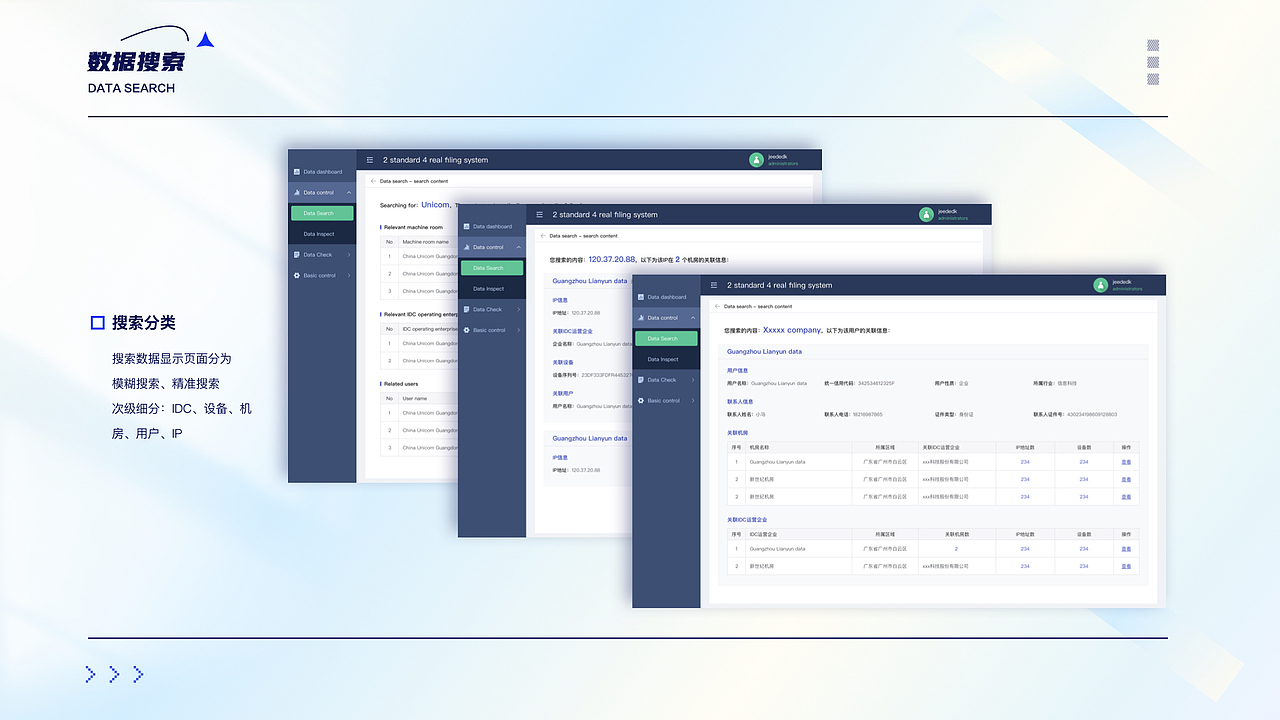Click back arrow in middle window breadcrumb
1280x720 pixels.
[543, 236]
